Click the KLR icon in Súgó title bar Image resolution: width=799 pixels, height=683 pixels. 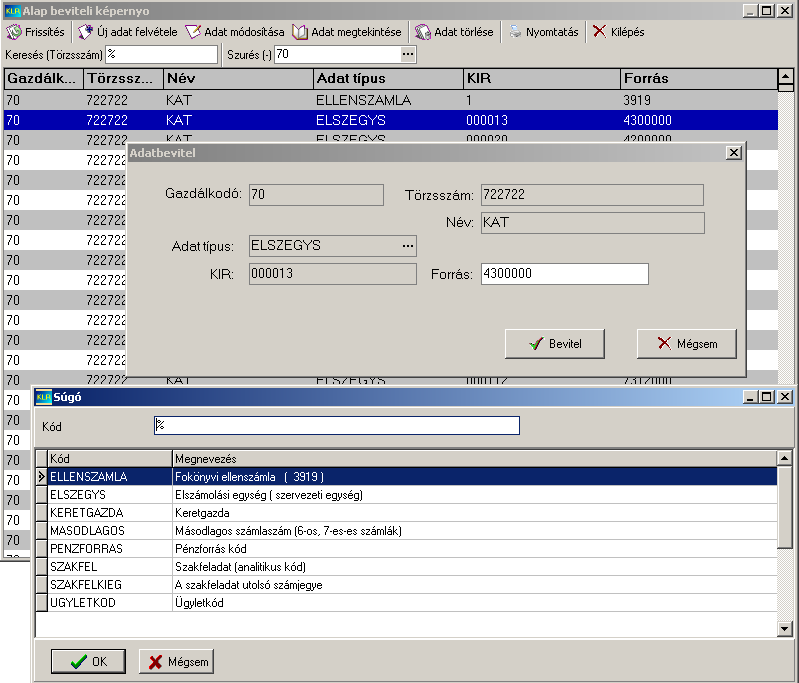click(x=44, y=397)
